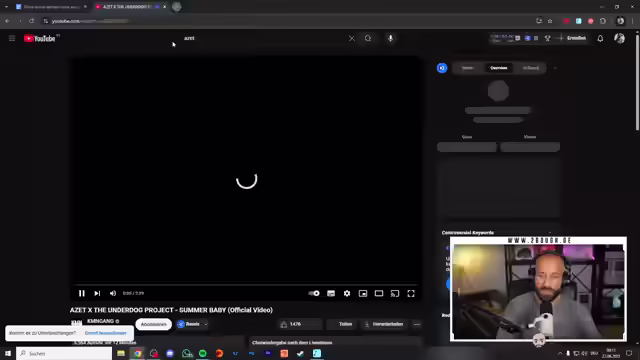640x360 pixels.
Task: Open more actions ellipsis below the video
Action: tap(416, 324)
